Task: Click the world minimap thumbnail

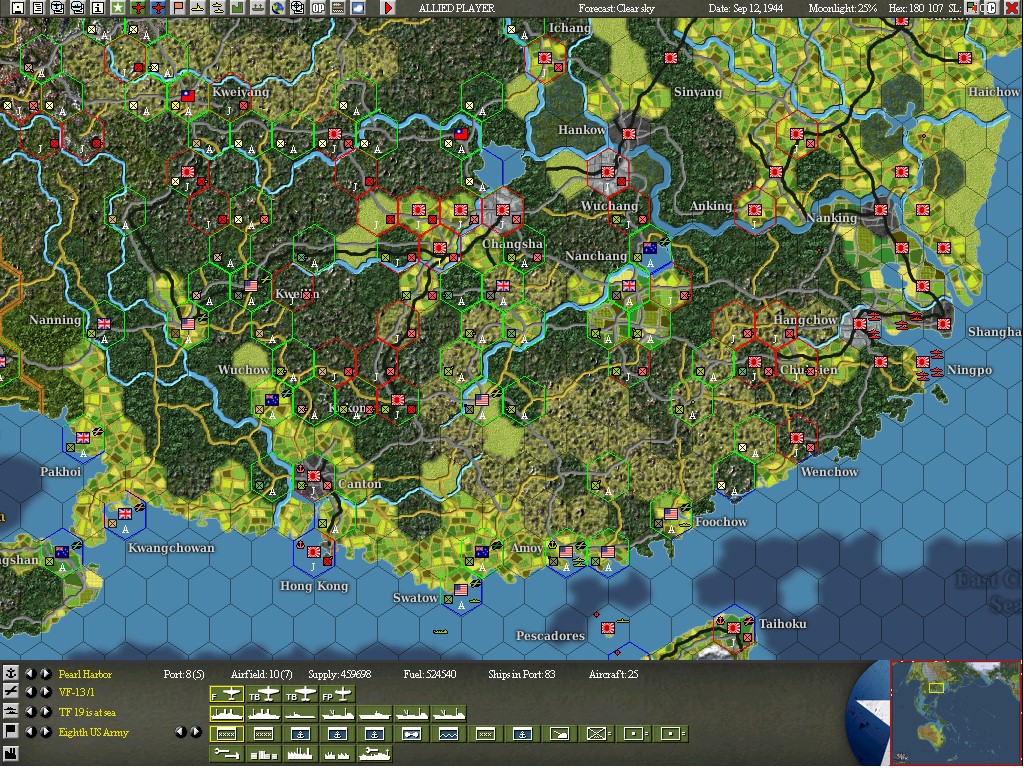Action: pyautogui.click(x=955, y=712)
